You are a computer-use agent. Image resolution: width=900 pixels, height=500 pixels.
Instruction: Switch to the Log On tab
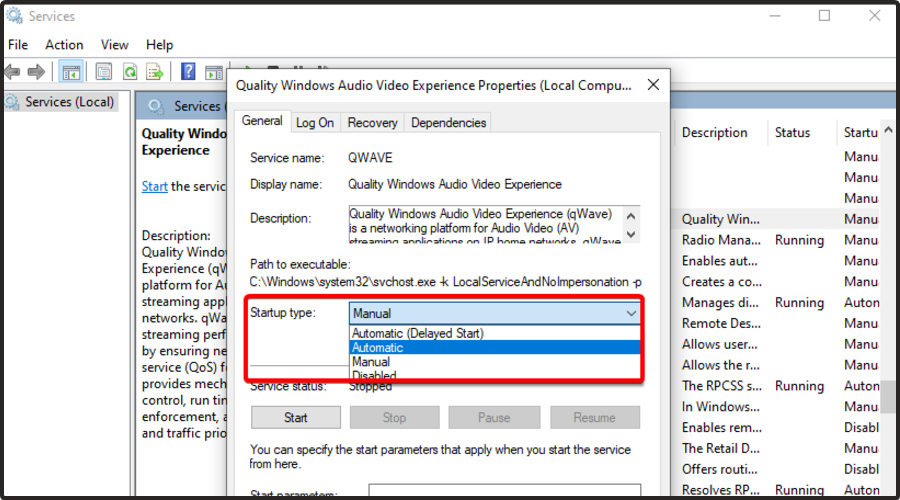point(315,122)
